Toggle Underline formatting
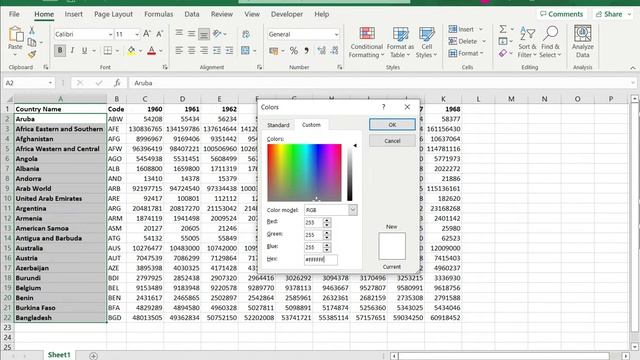 [84, 50]
